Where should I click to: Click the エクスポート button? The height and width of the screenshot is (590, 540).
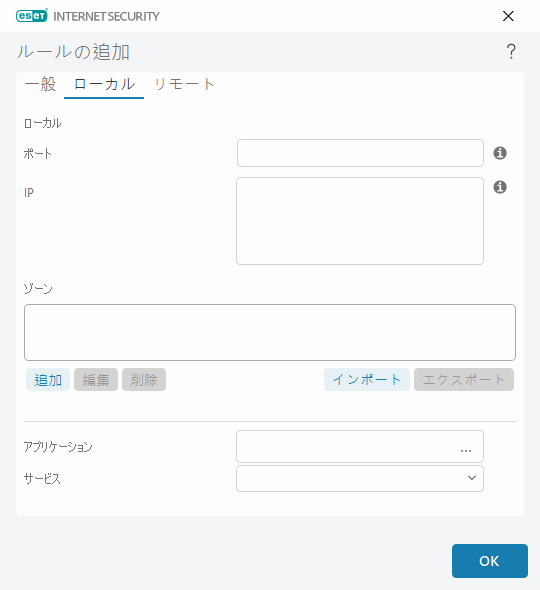point(464,380)
